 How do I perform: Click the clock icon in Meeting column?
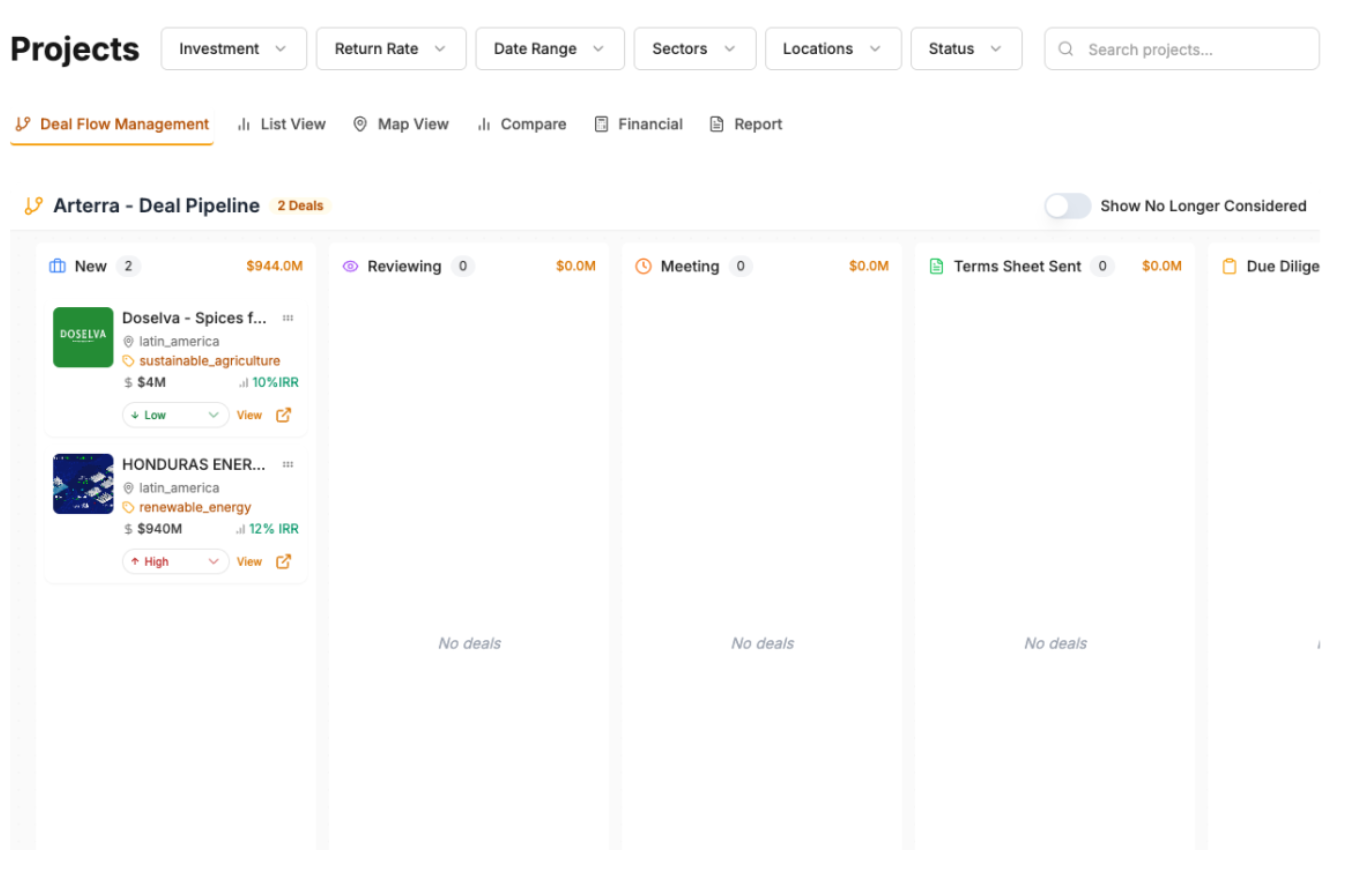point(643,266)
